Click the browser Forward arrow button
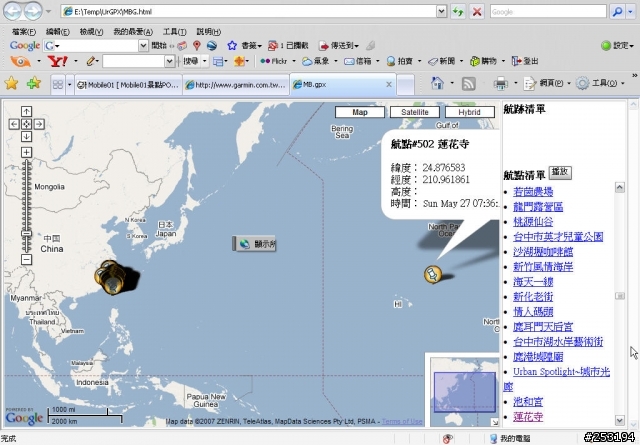 pos(33,11)
